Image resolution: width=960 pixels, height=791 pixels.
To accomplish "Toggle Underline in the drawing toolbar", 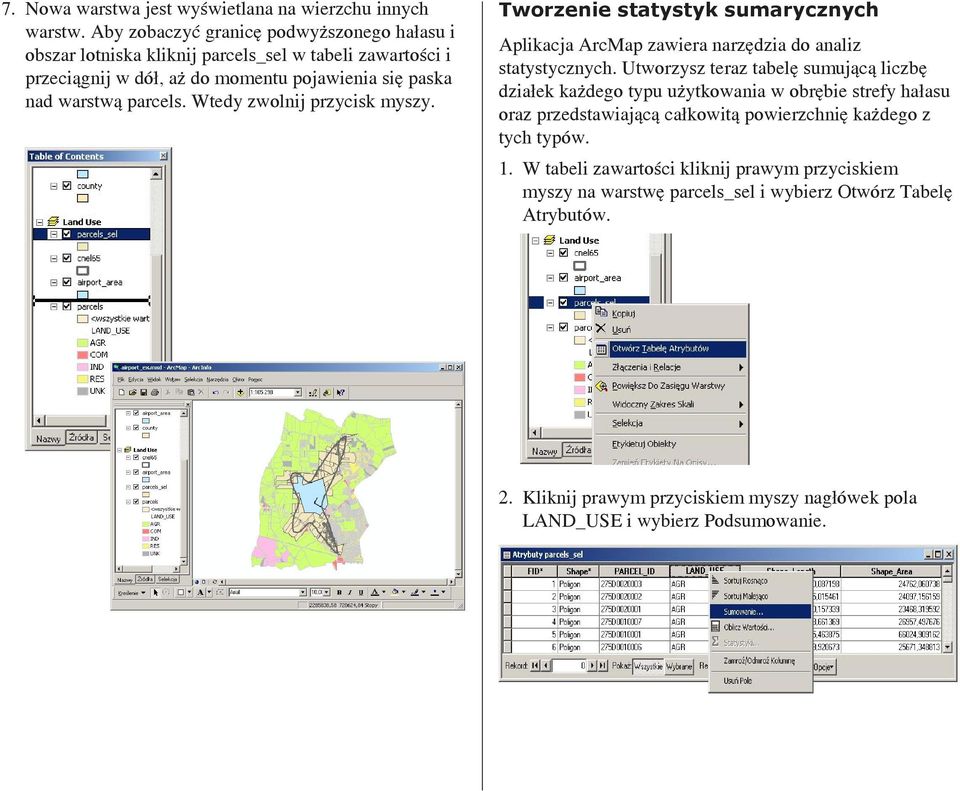I will pos(361,592).
